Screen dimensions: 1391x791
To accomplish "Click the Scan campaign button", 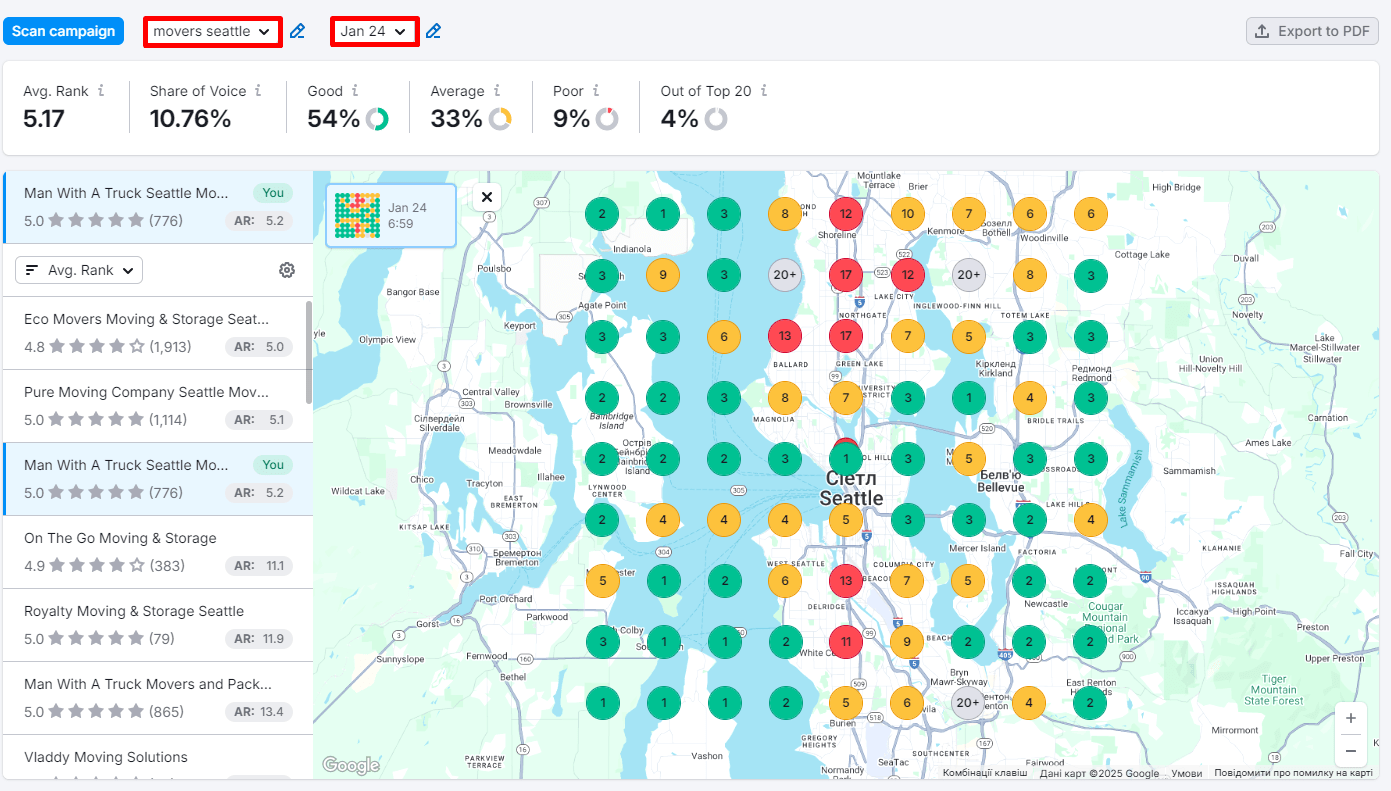I will click(x=63, y=31).
